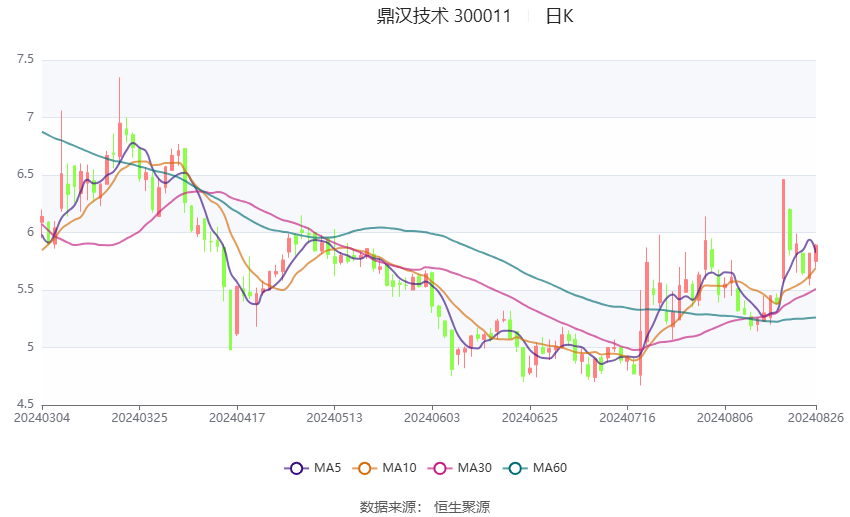Click the 20240513 date axis label
Viewport: 850px width, 517px height.
[x=334, y=418]
